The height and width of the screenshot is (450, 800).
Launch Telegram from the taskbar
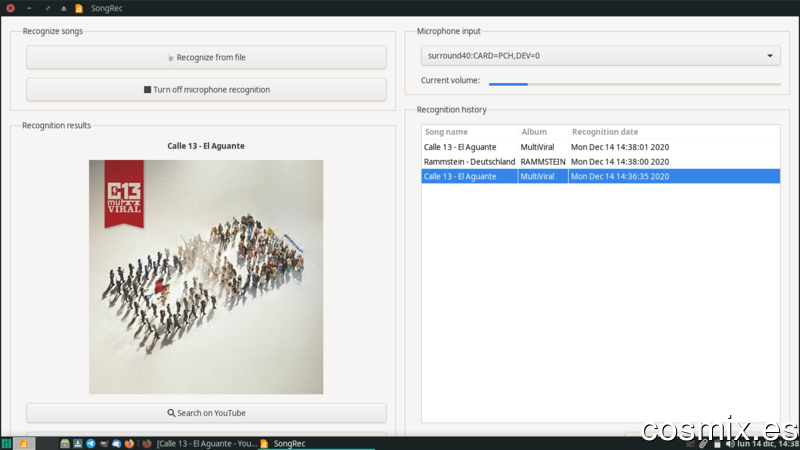[91, 443]
